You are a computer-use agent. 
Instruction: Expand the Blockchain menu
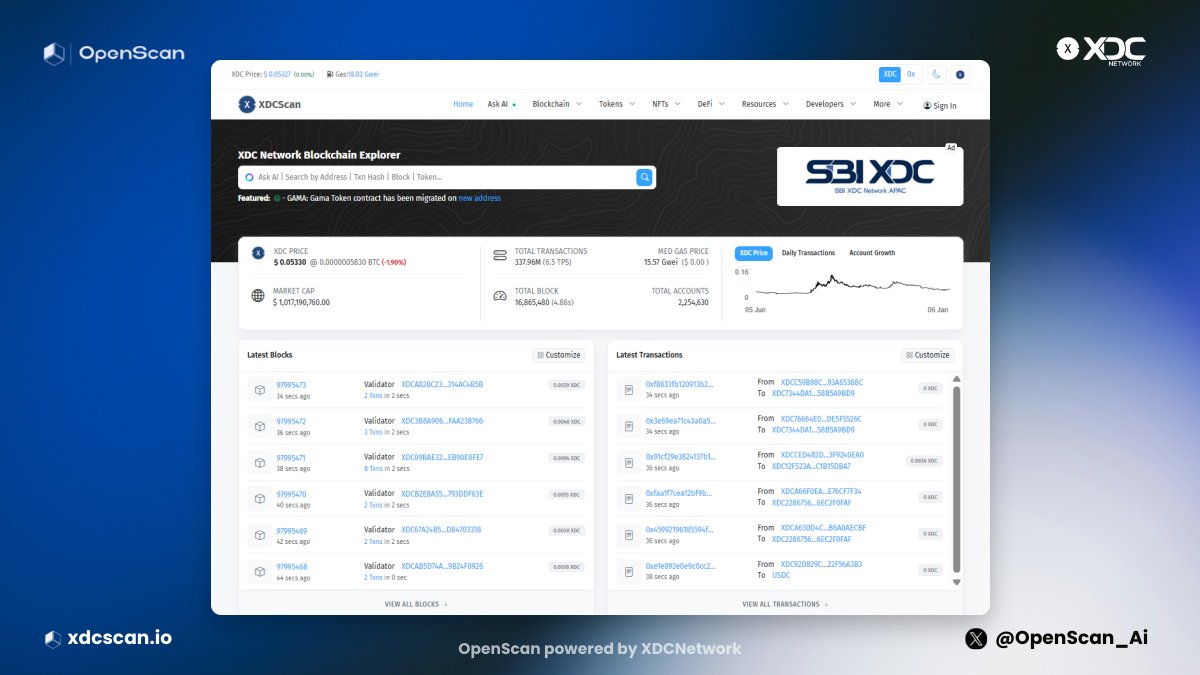click(x=556, y=104)
